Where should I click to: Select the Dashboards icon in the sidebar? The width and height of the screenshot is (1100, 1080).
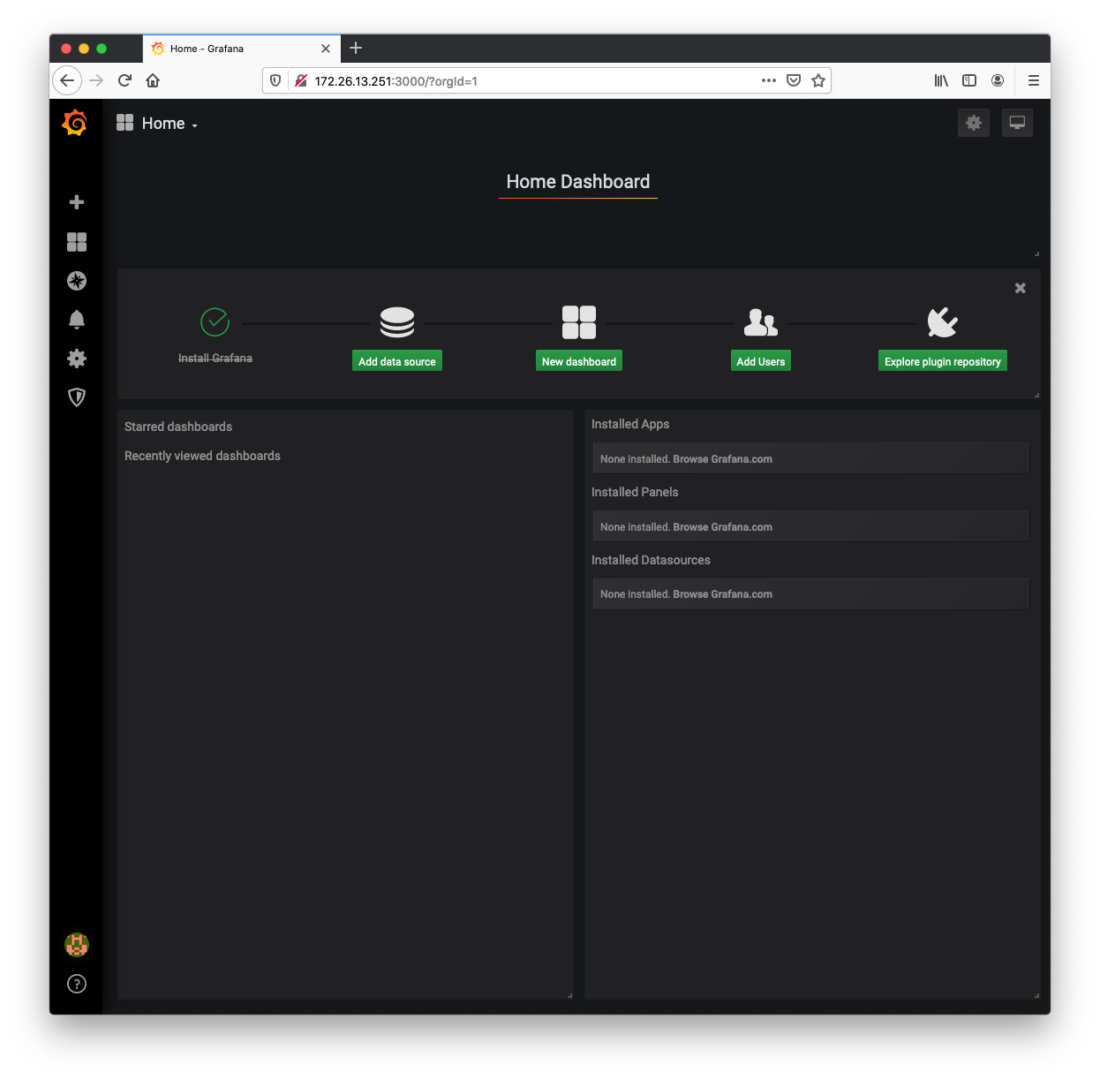(76, 241)
